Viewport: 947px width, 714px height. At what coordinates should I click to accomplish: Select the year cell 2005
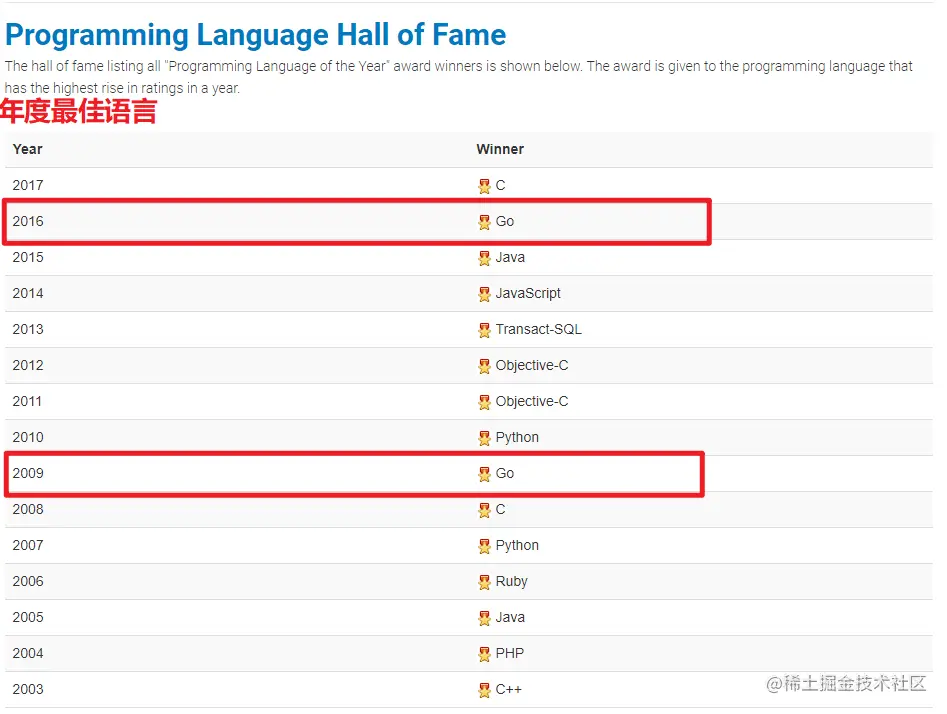28,617
